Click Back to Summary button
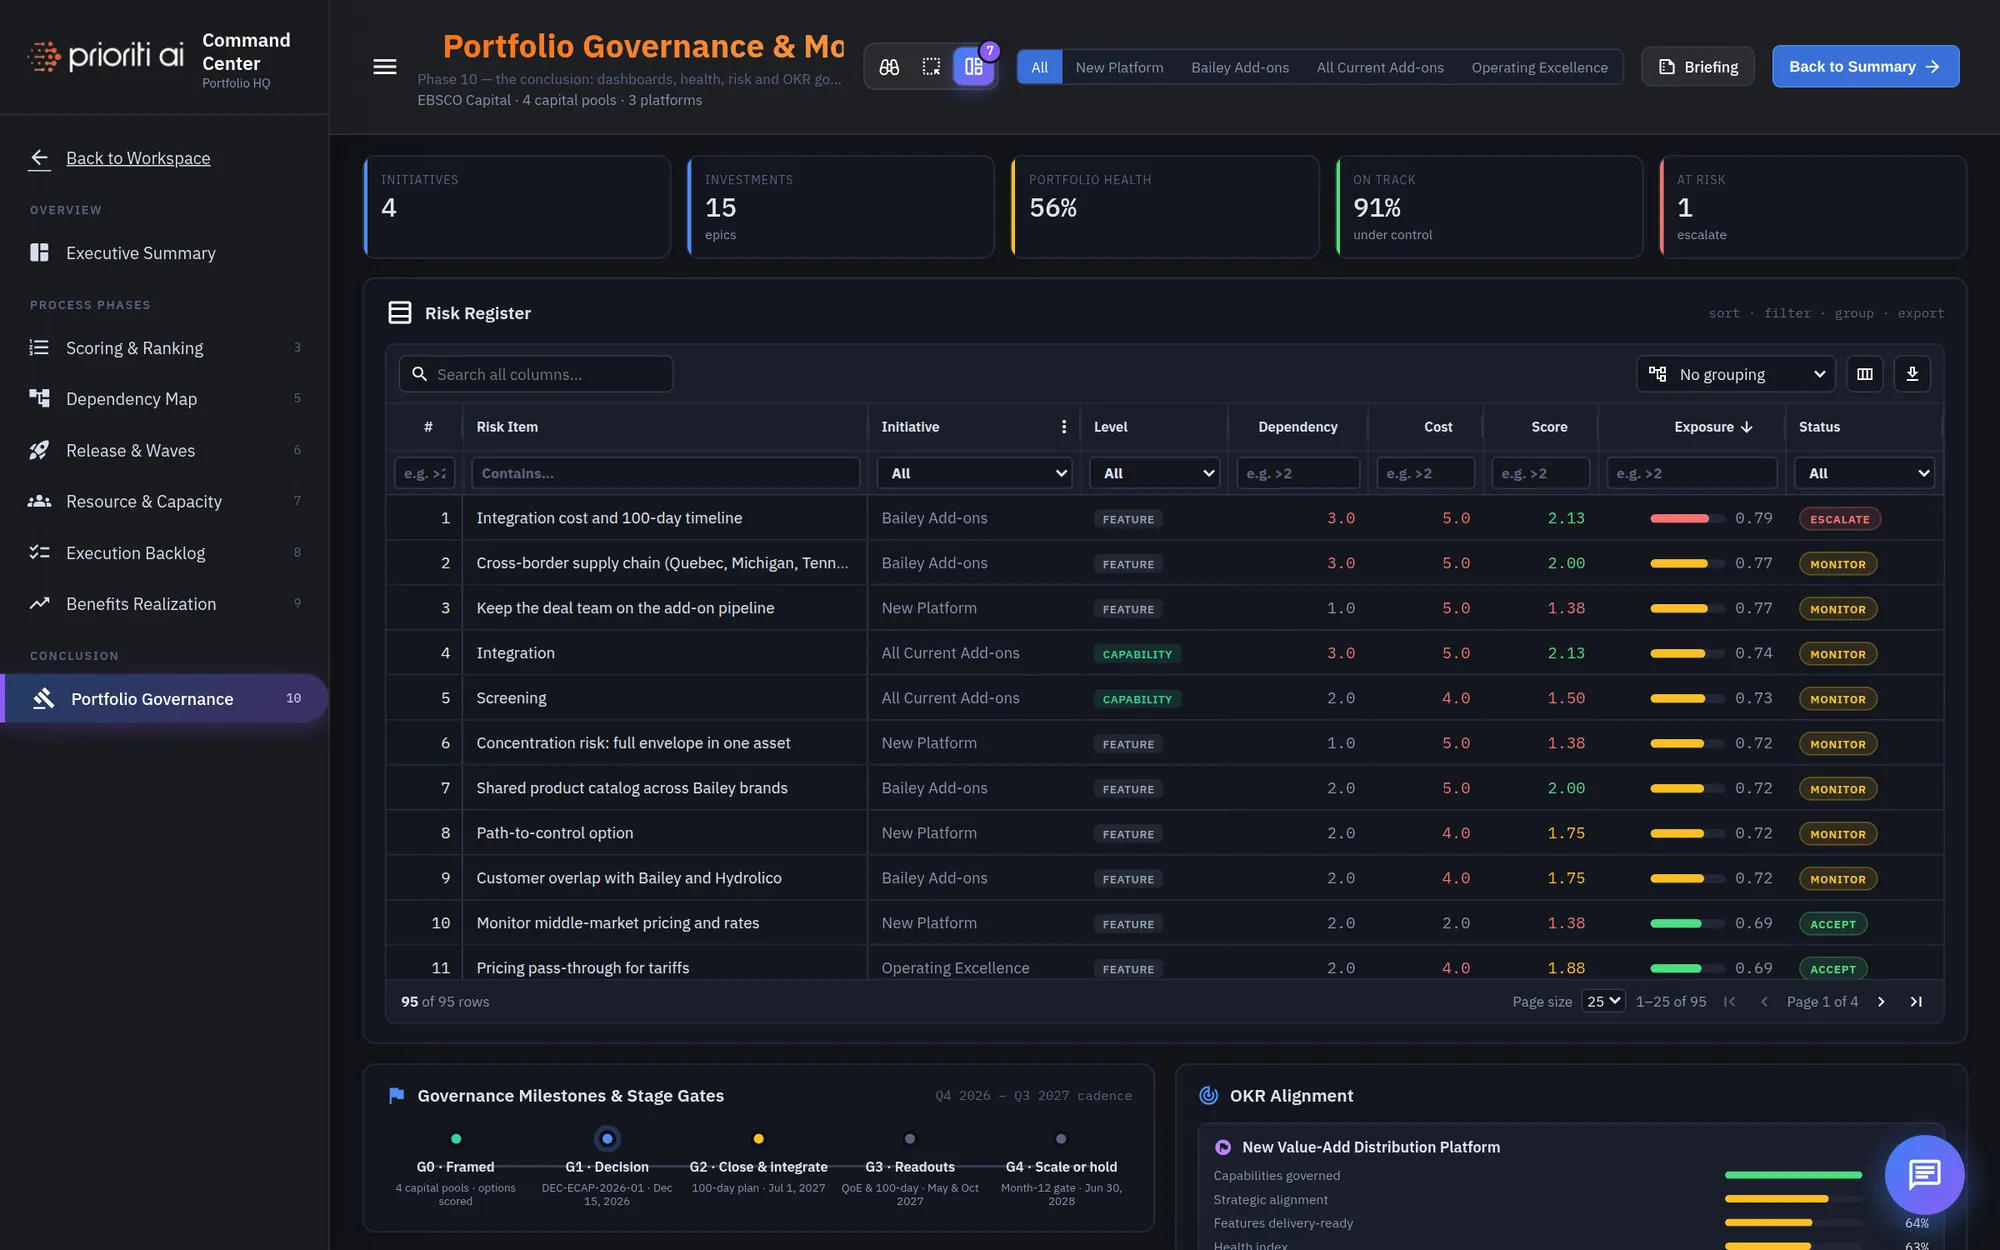The image size is (2000, 1250). (x=1865, y=66)
